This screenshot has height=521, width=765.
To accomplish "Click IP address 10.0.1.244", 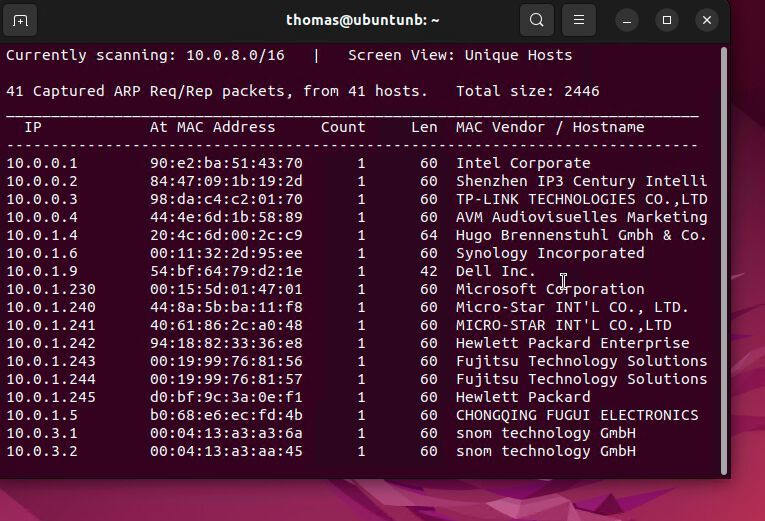I will (51, 380).
